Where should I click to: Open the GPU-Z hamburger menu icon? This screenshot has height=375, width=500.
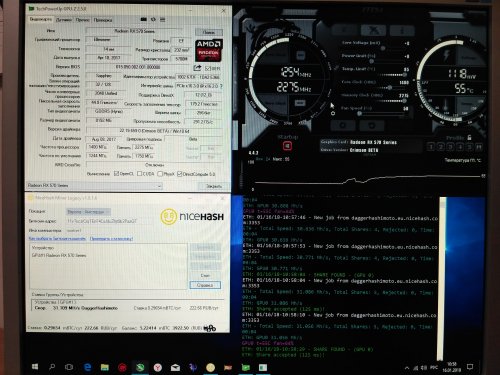coord(163,20)
